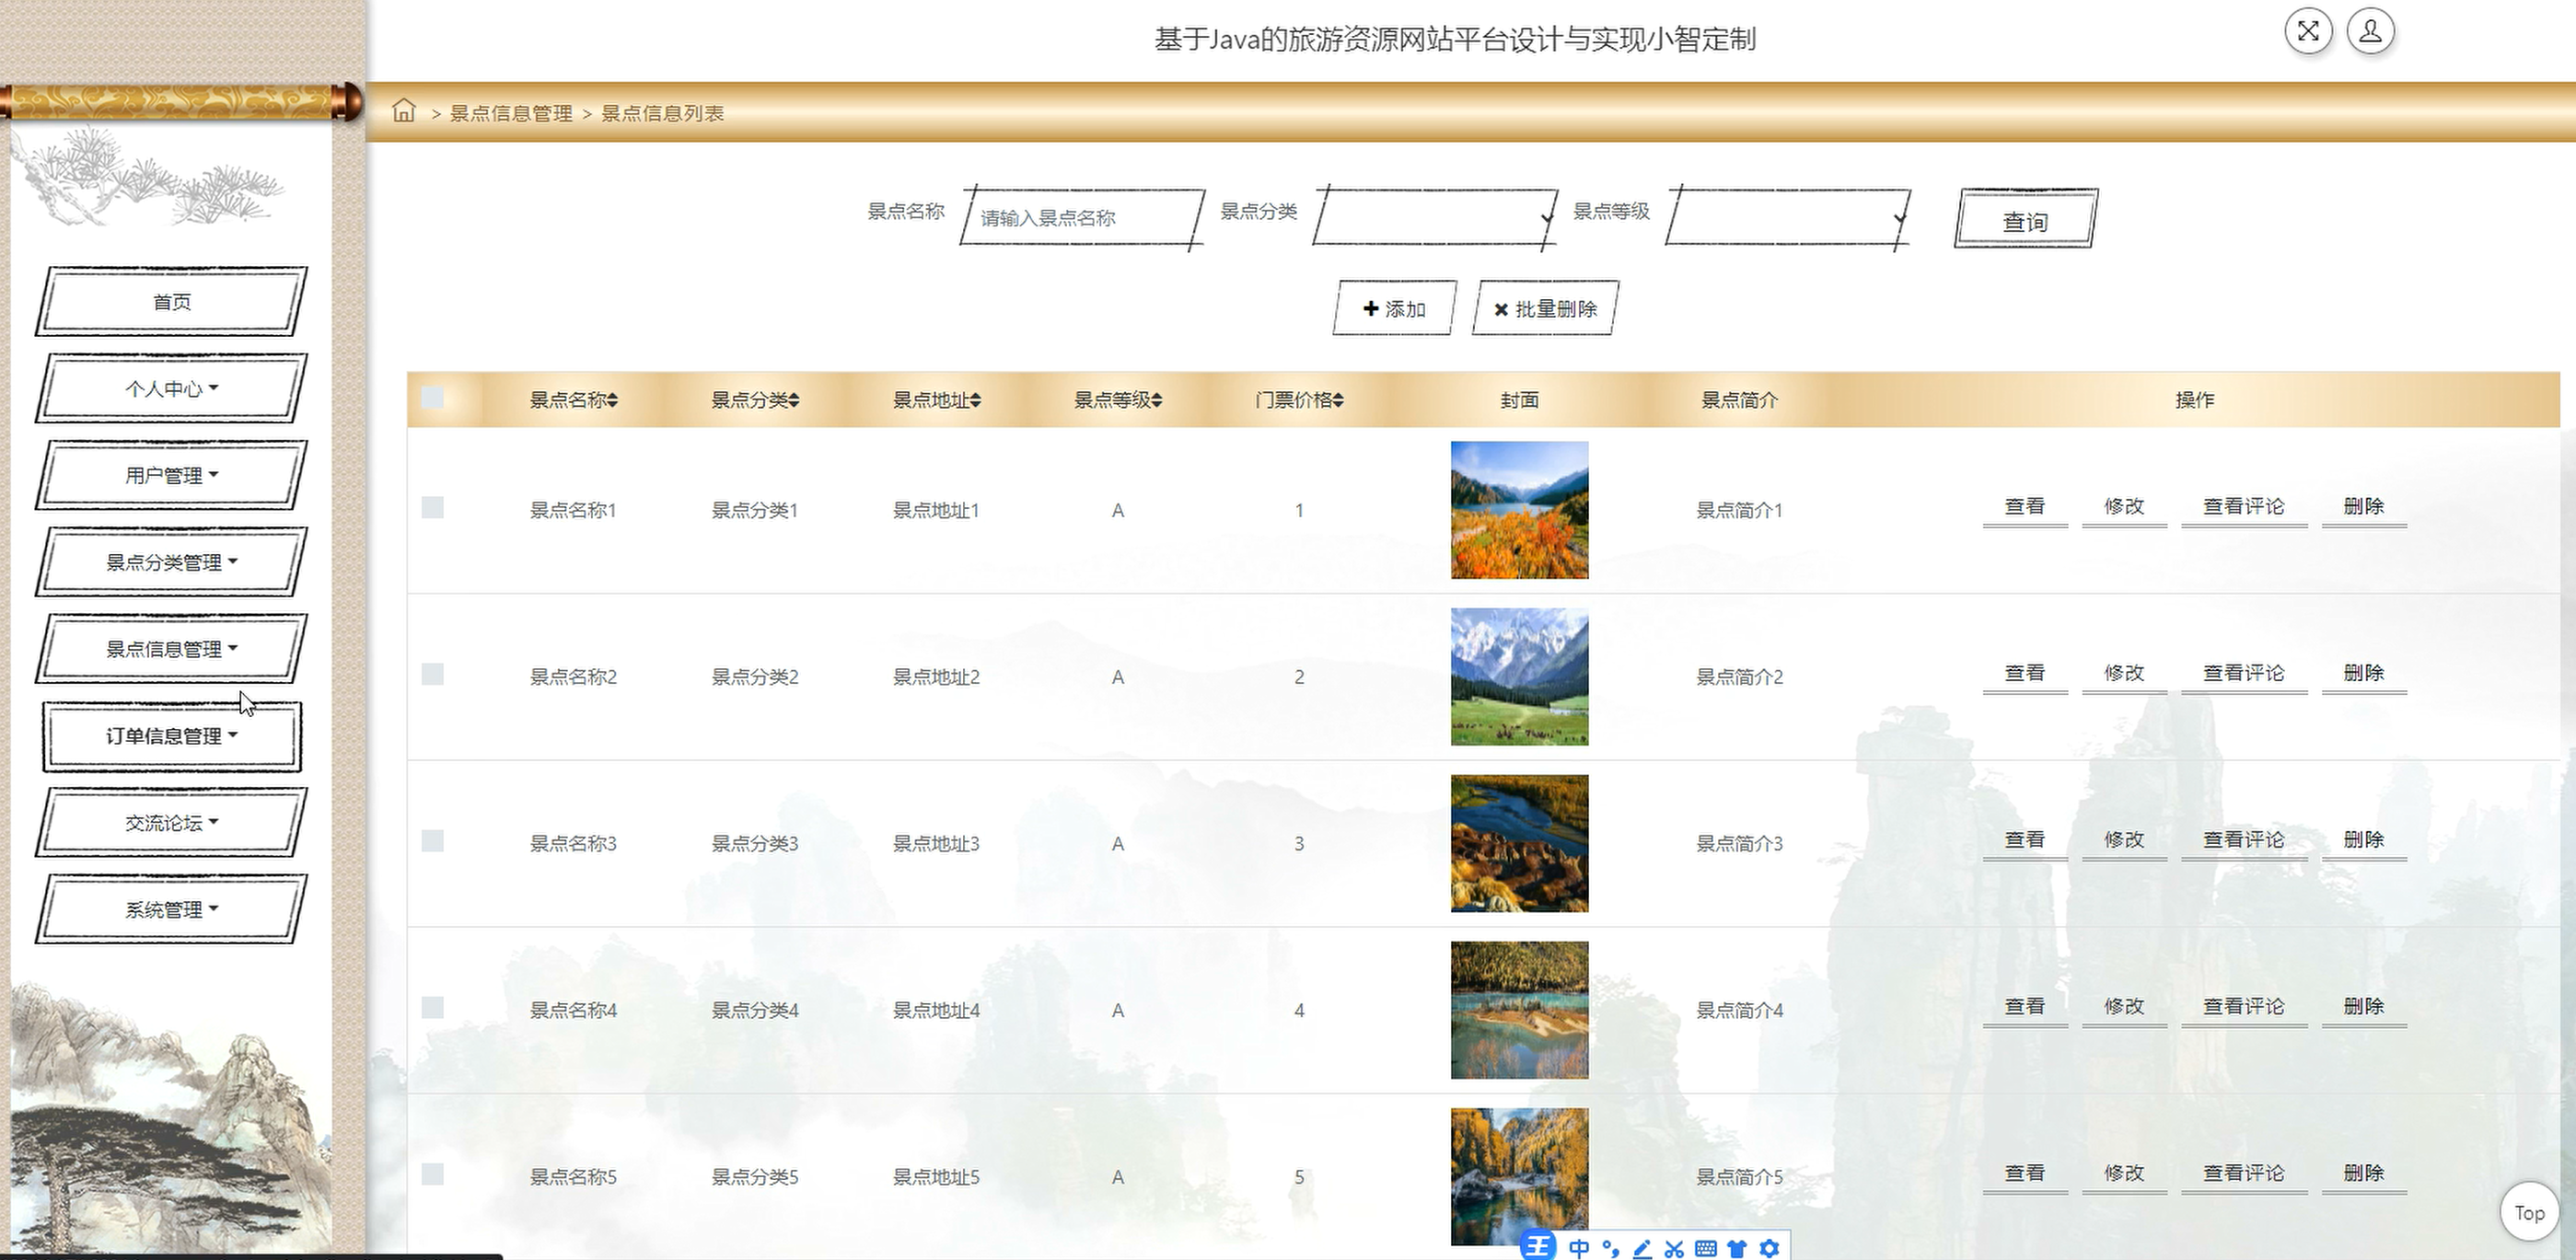Check the row checkbox for 景点名称5
Screen dimensions: 2576x1260
(433, 1174)
